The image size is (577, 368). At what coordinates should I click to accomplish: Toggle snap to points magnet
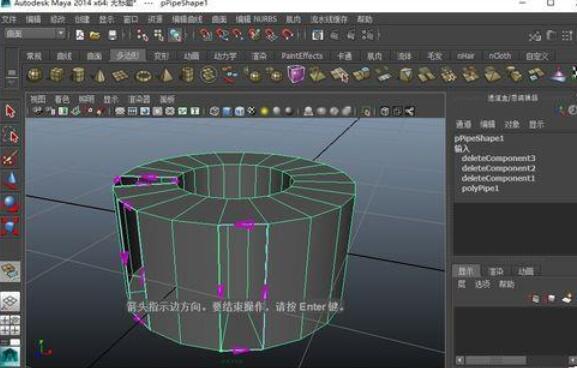(238, 35)
